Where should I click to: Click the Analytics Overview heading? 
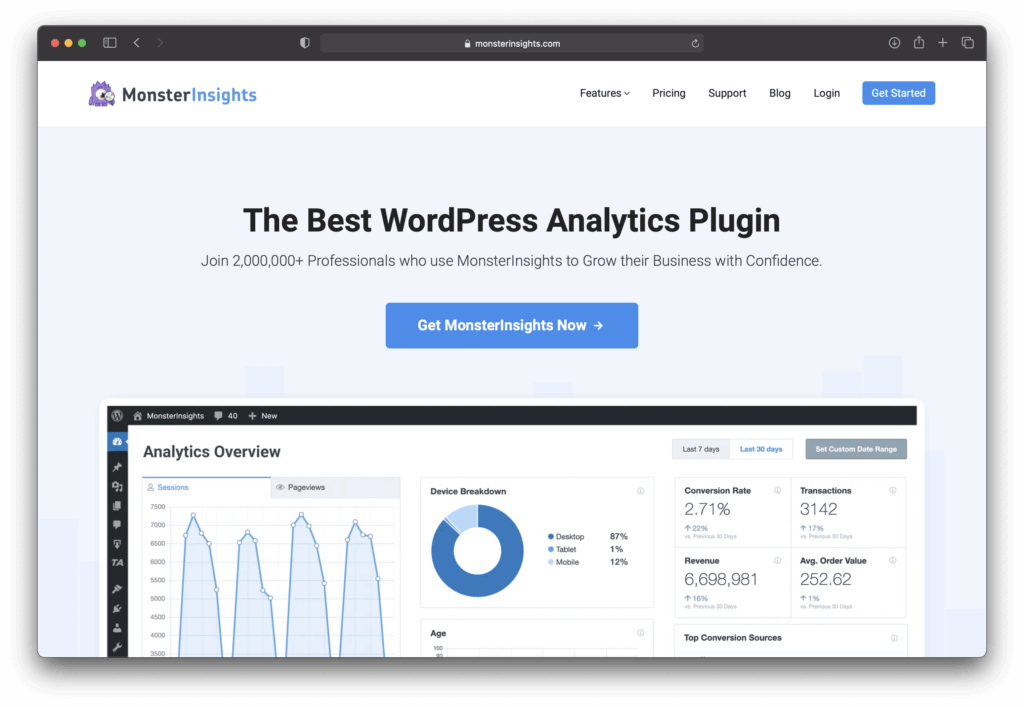tap(212, 452)
